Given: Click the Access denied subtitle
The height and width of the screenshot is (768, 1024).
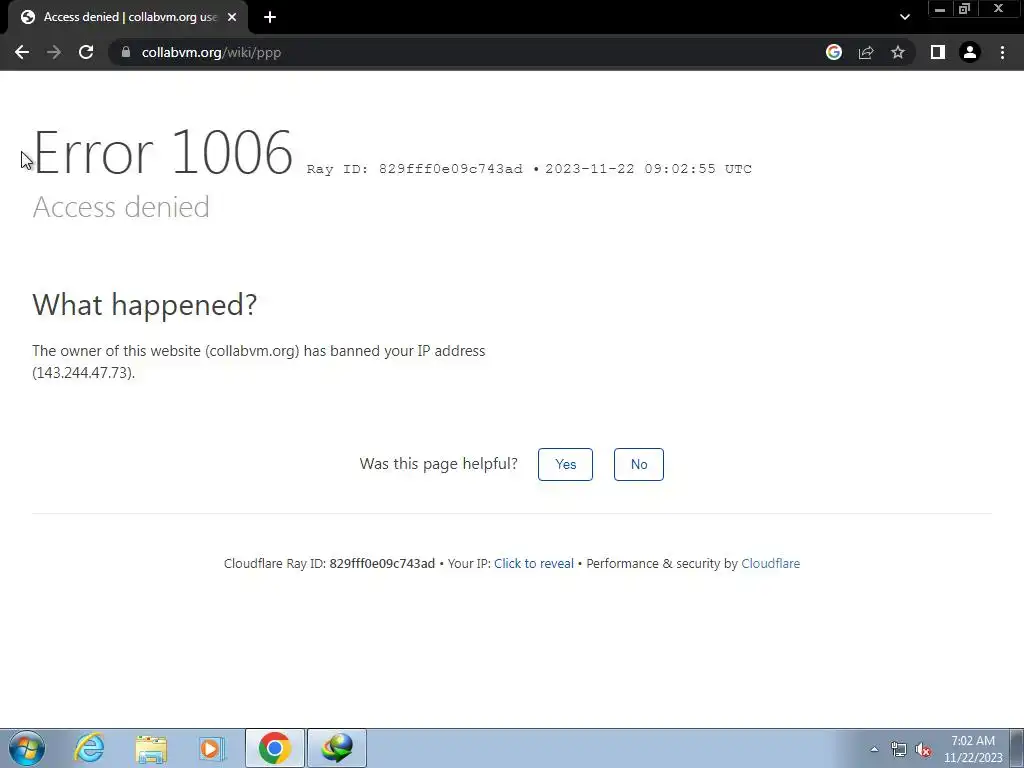Looking at the screenshot, I should coord(121,207).
